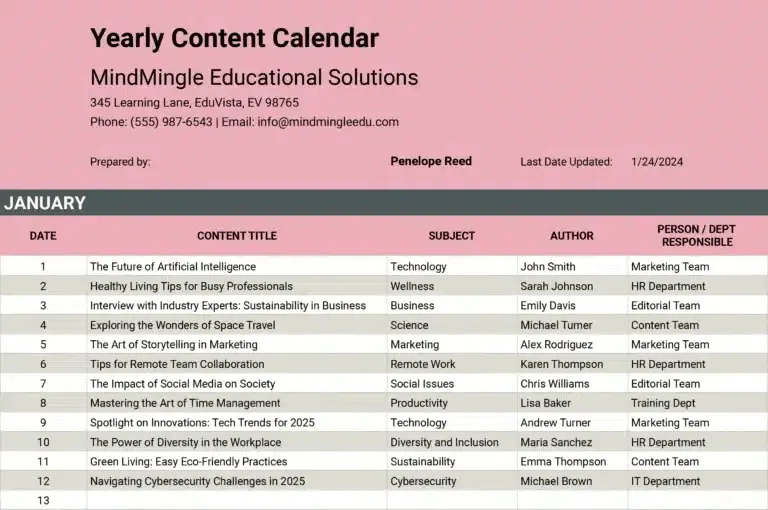This screenshot has height=510, width=768.
Task: Click the SUBJECT column header
Action: pyautogui.click(x=452, y=236)
